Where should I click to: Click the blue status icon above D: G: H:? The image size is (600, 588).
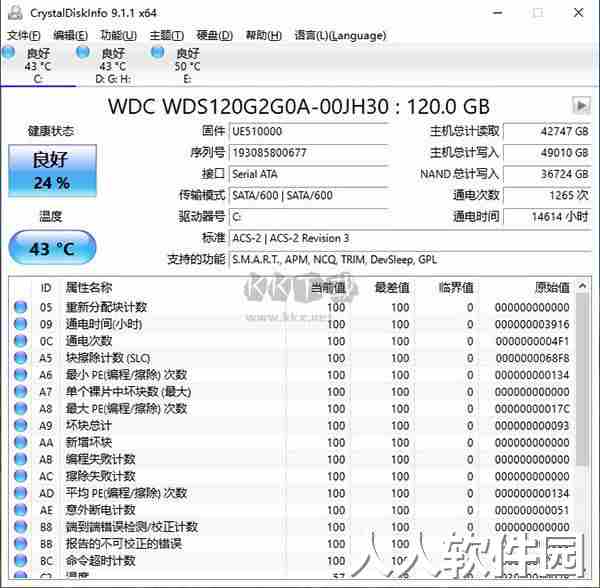[83, 52]
